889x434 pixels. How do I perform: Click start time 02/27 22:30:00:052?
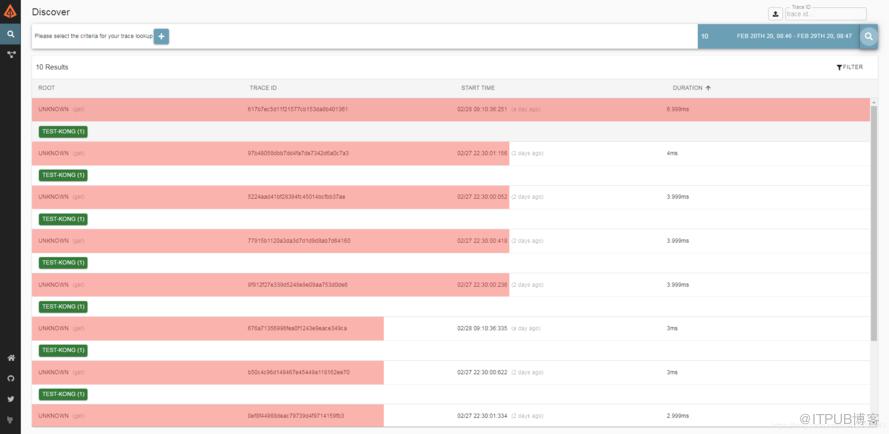482,197
